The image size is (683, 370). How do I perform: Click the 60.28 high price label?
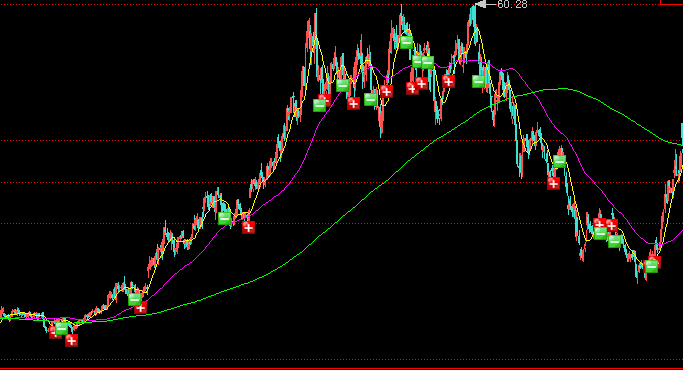coord(512,4)
